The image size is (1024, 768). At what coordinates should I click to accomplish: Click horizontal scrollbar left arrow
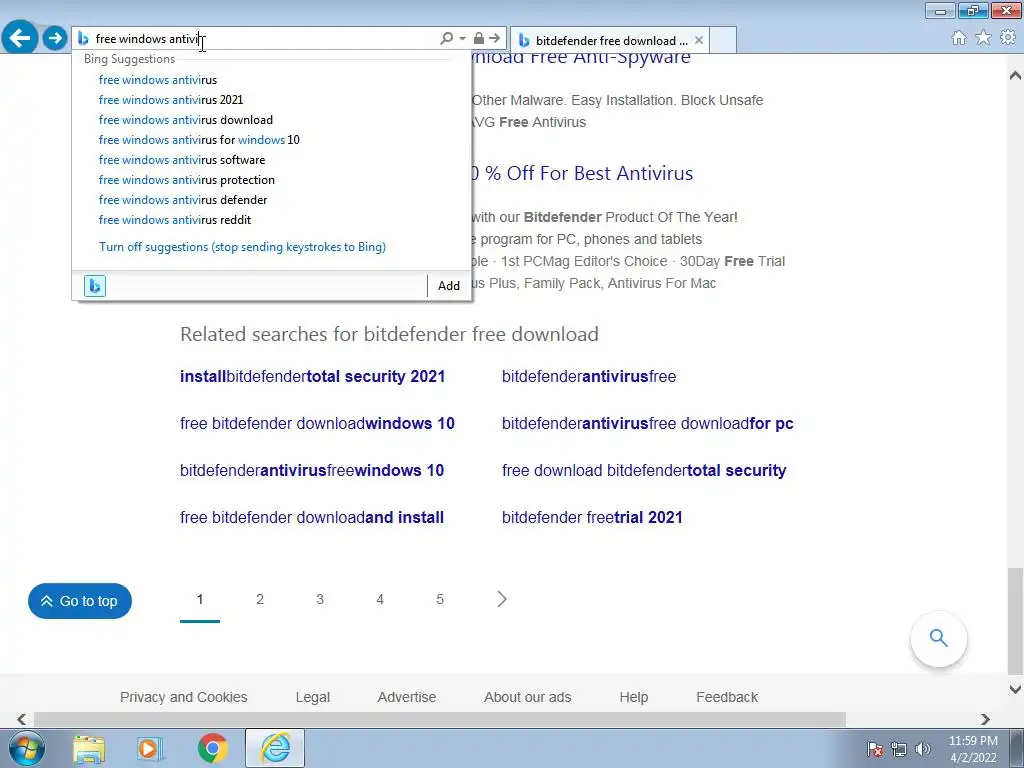[22, 719]
